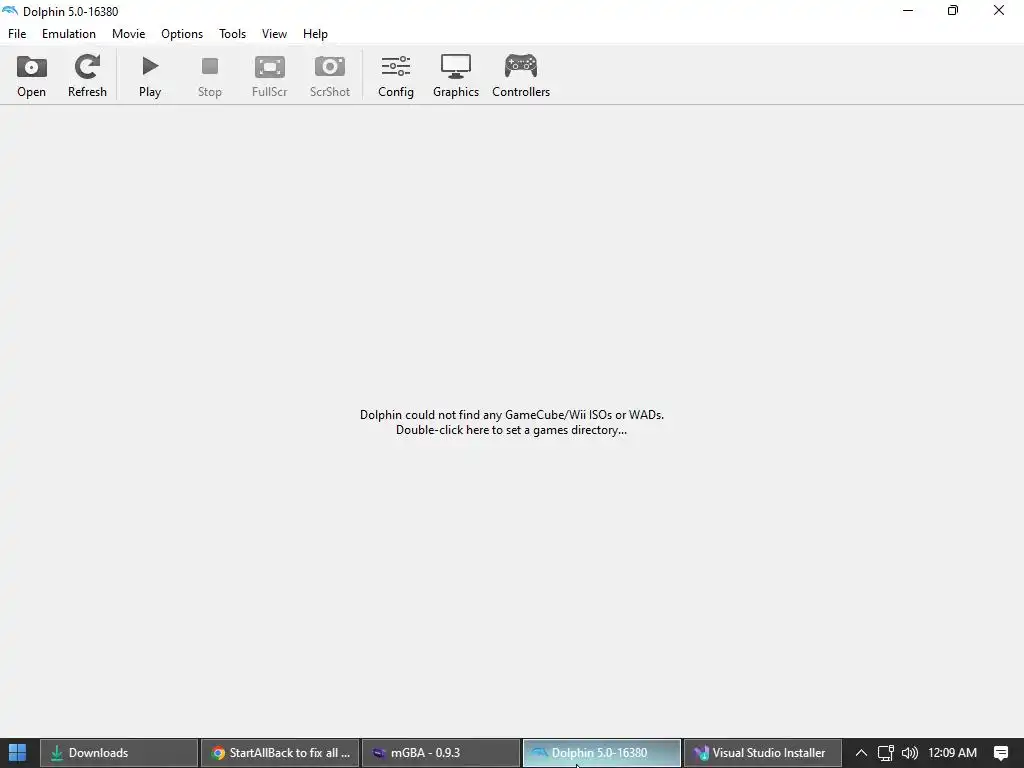Open the Movie menu

click(129, 34)
